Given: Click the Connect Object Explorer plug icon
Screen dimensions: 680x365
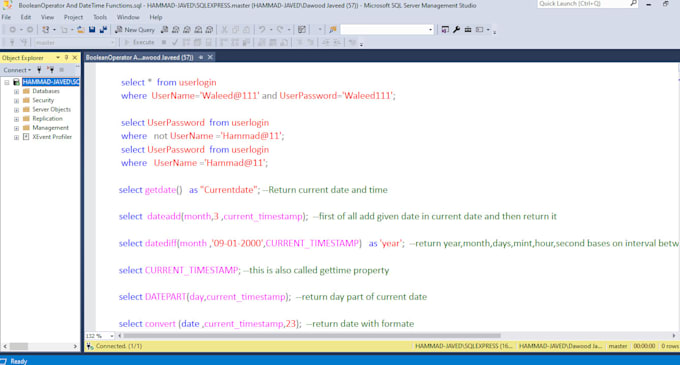Looking at the screenshot, I should point(39,70).
